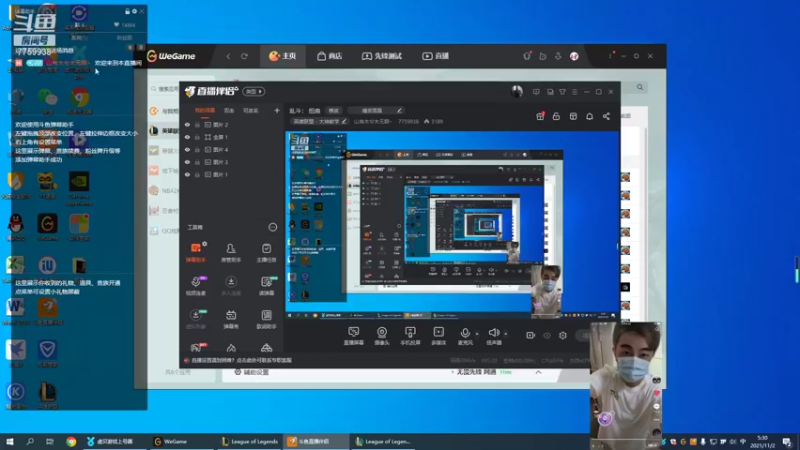800x450 pixels.
Task: Expand microphone options arrow
Action: click(477, 334)
